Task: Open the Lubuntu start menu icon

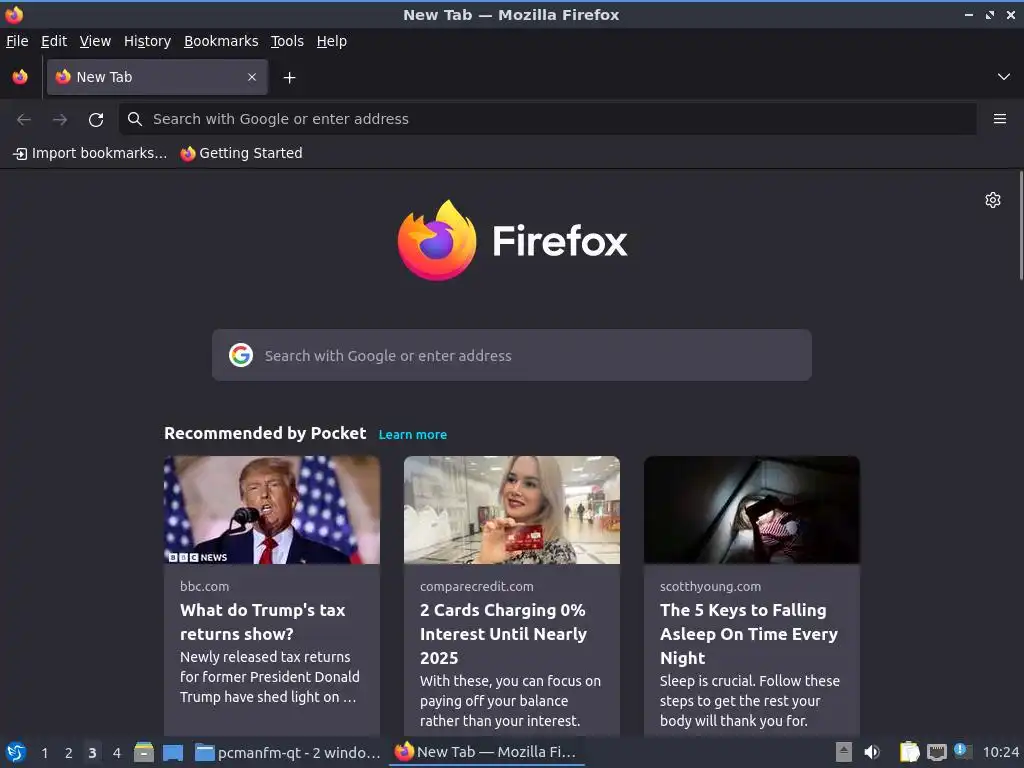Action: [16, 752]
